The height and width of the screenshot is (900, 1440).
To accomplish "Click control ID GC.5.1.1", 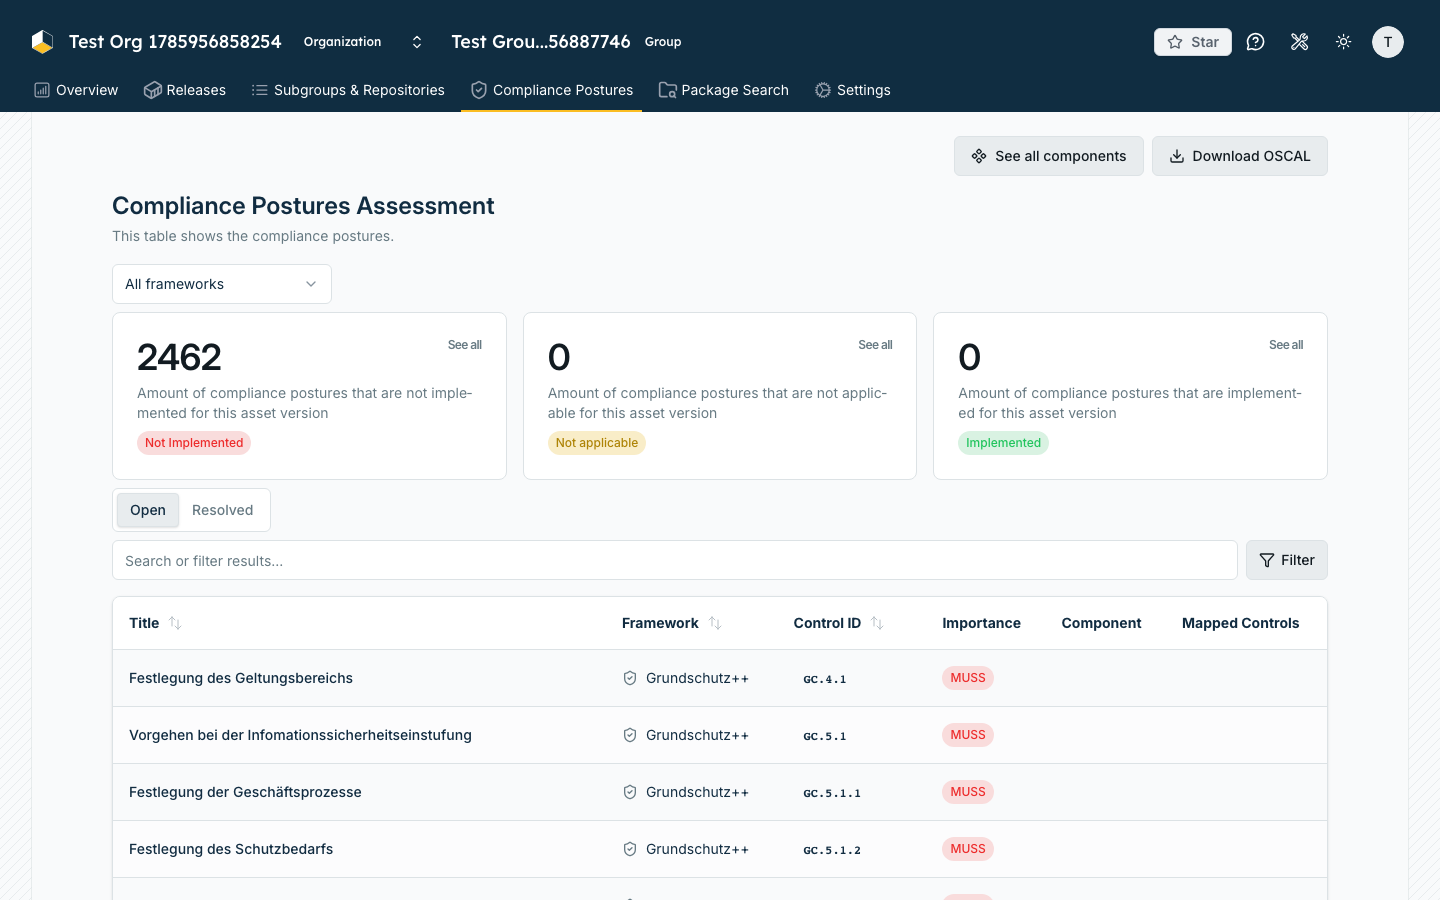I will [832, 793].
